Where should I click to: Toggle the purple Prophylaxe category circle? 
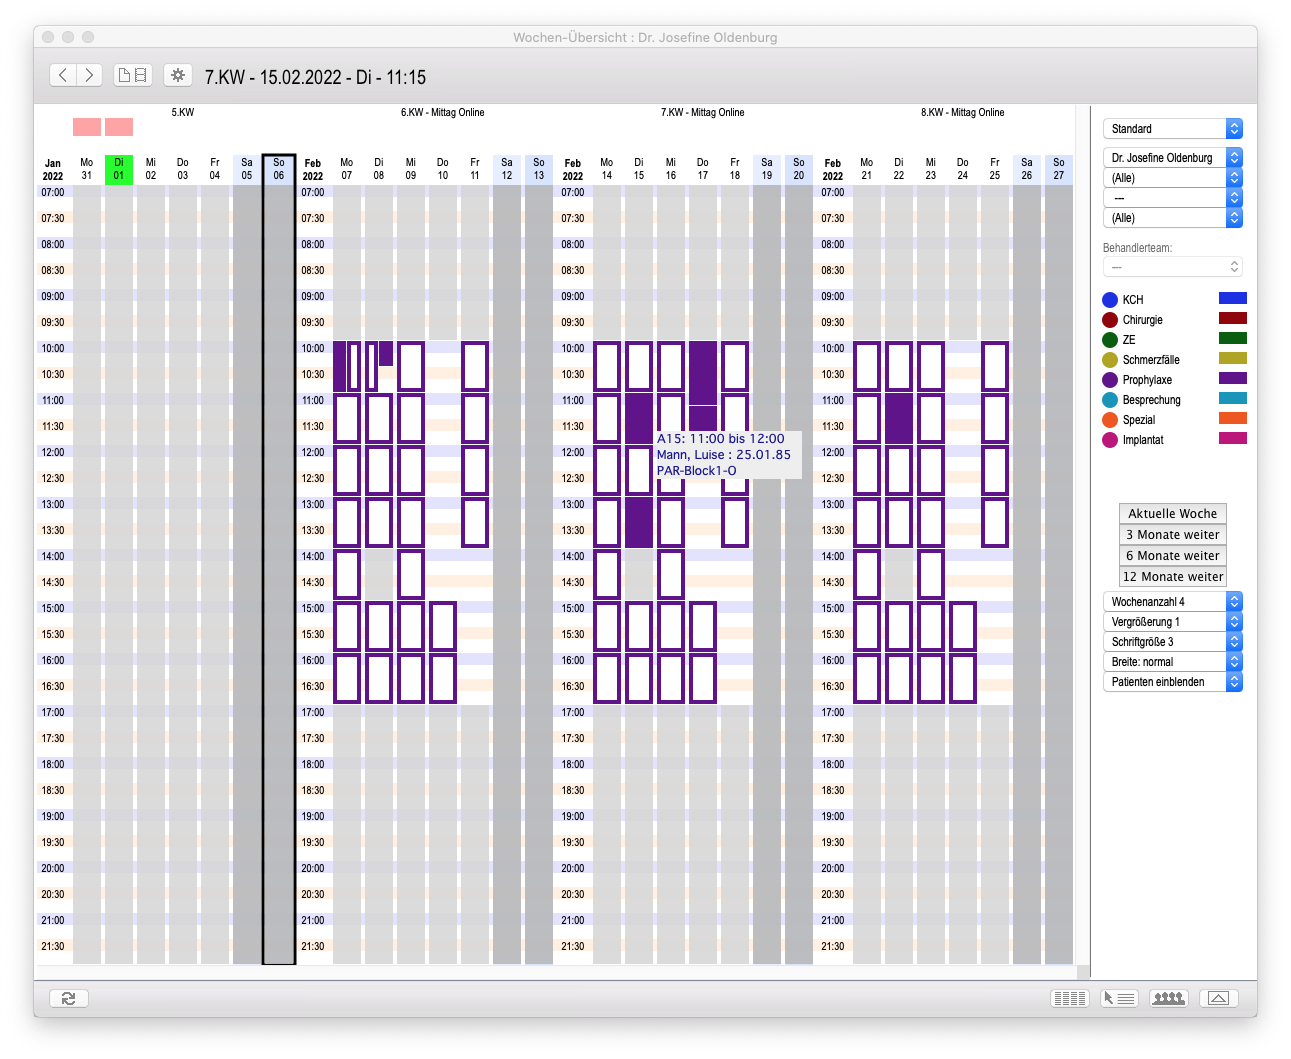pos(1109,380)
